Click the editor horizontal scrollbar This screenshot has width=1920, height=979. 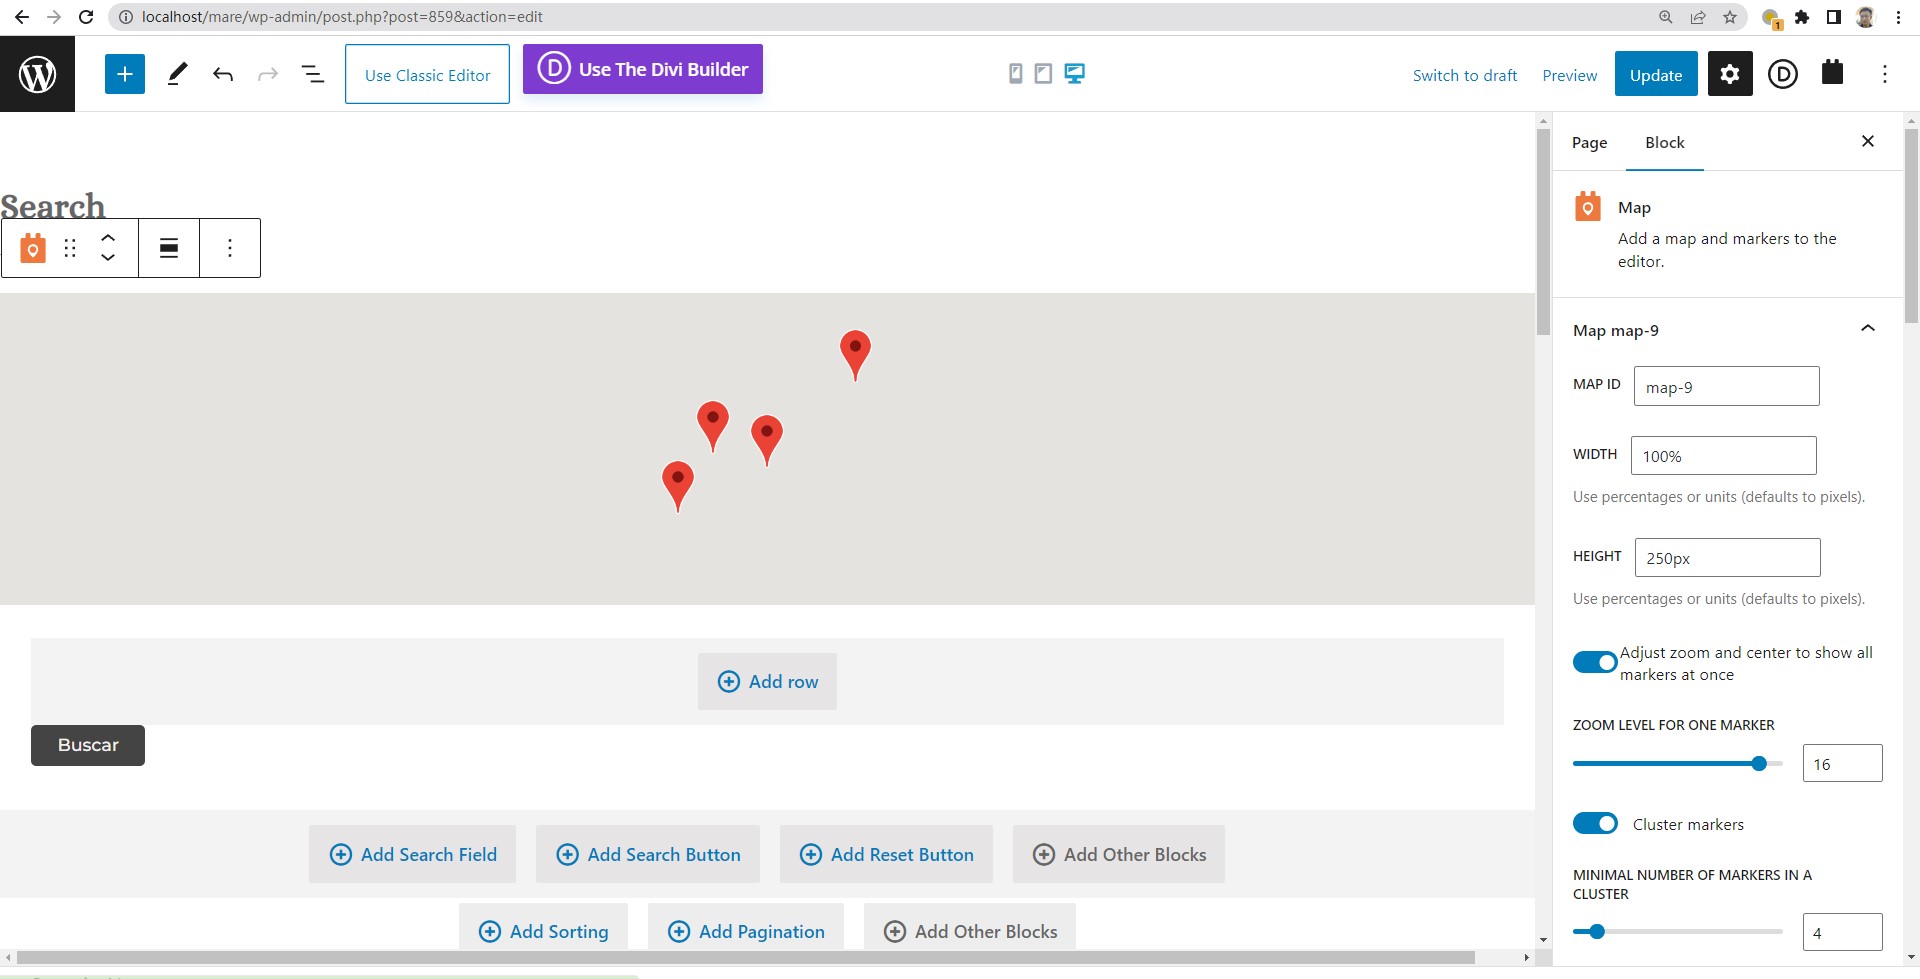coord(745,957)
